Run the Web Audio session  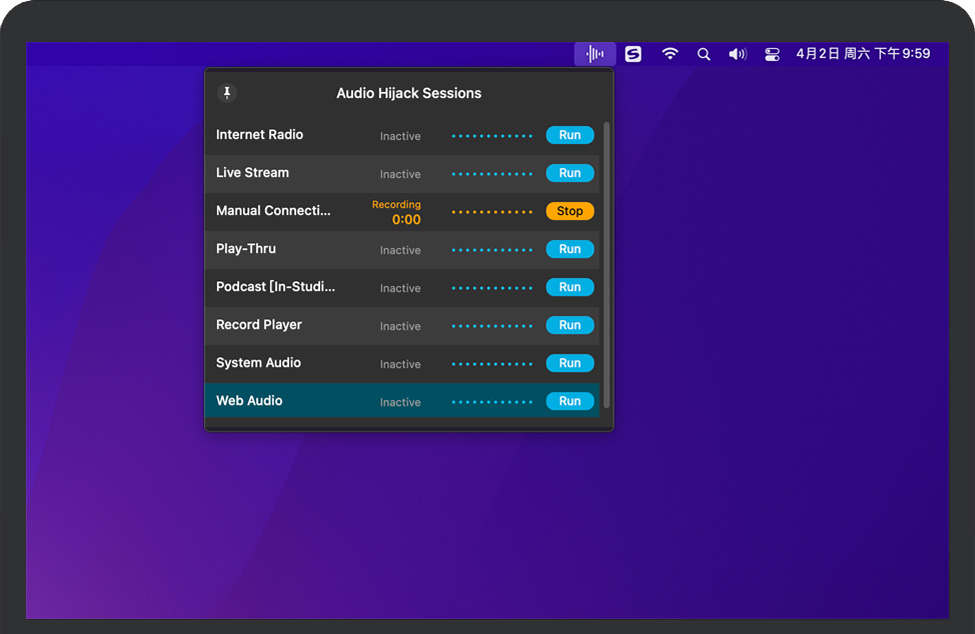click(x=570, y=401)
